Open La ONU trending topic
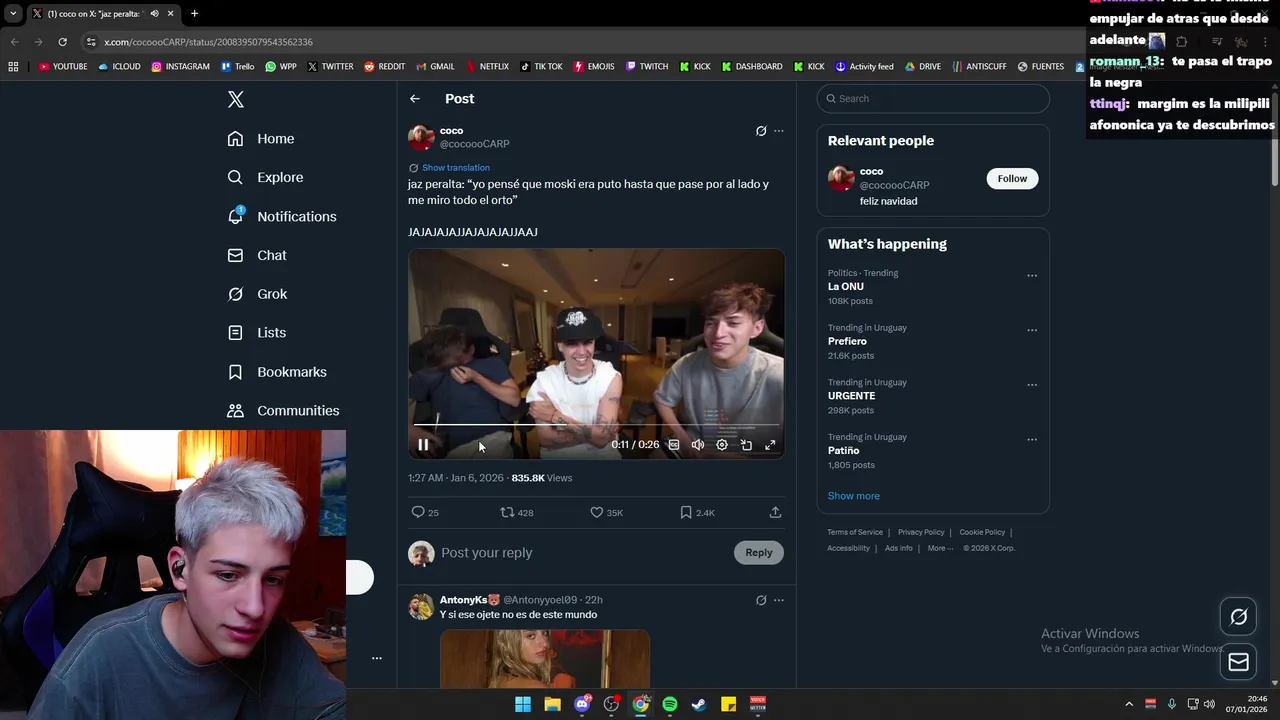The width and height of the screenshot is (1280, 720). (x=846, y=287)
